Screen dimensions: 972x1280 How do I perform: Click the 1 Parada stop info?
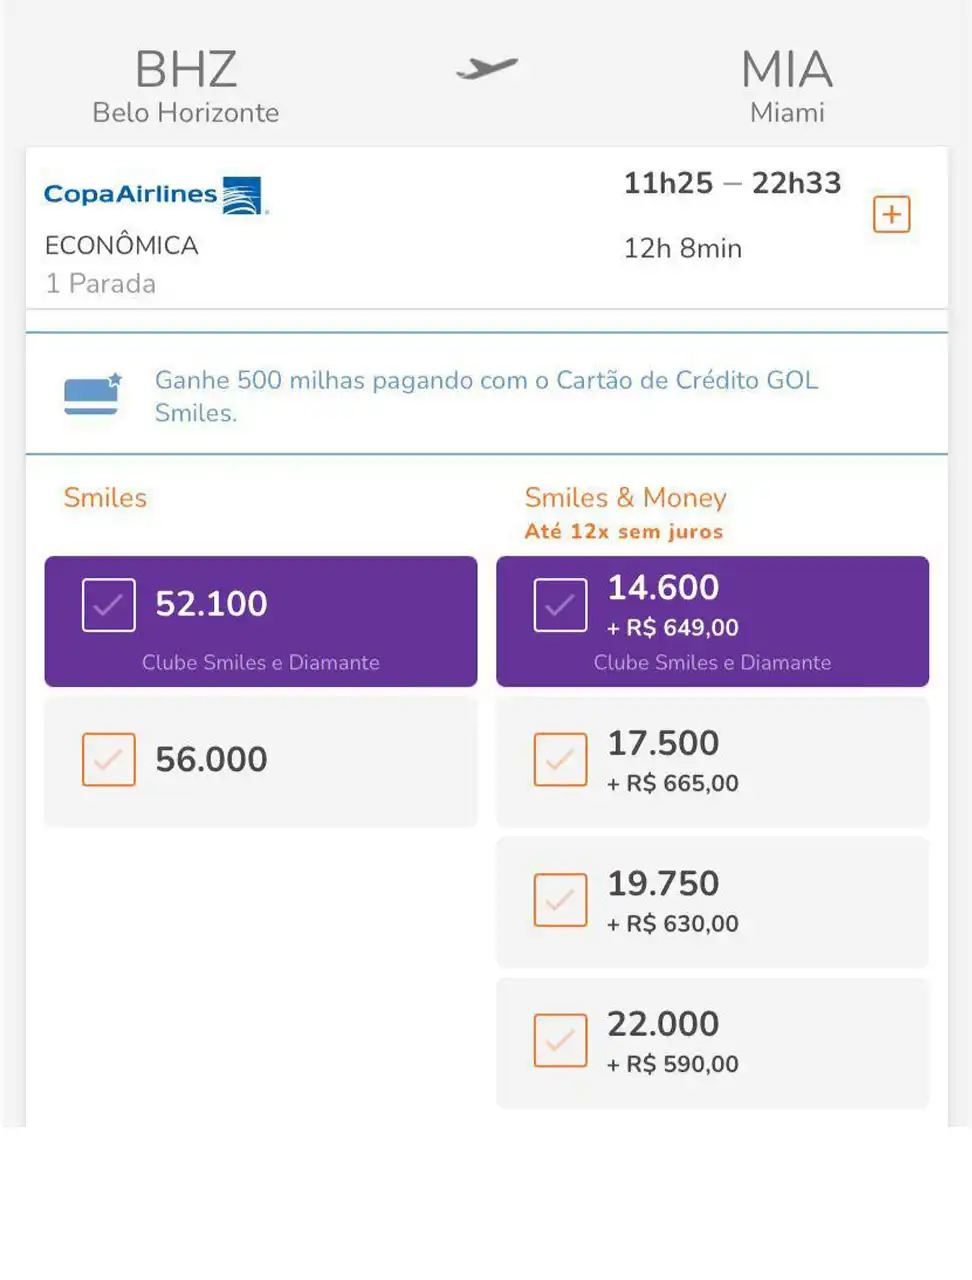100,284
